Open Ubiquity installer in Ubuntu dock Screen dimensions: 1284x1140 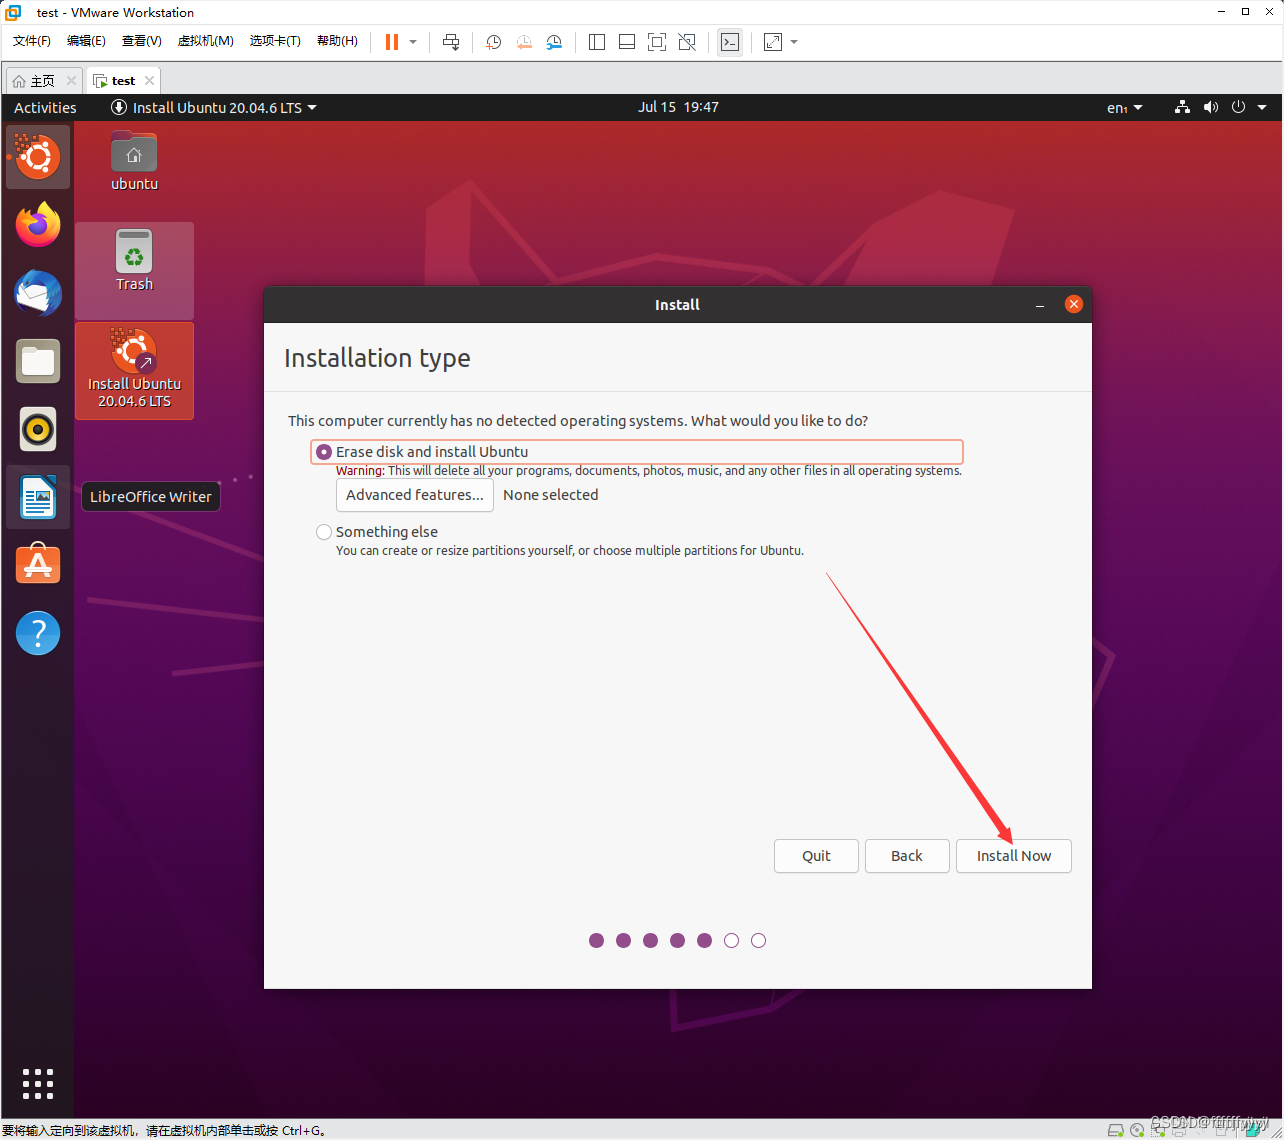click(x=38, y=157)
